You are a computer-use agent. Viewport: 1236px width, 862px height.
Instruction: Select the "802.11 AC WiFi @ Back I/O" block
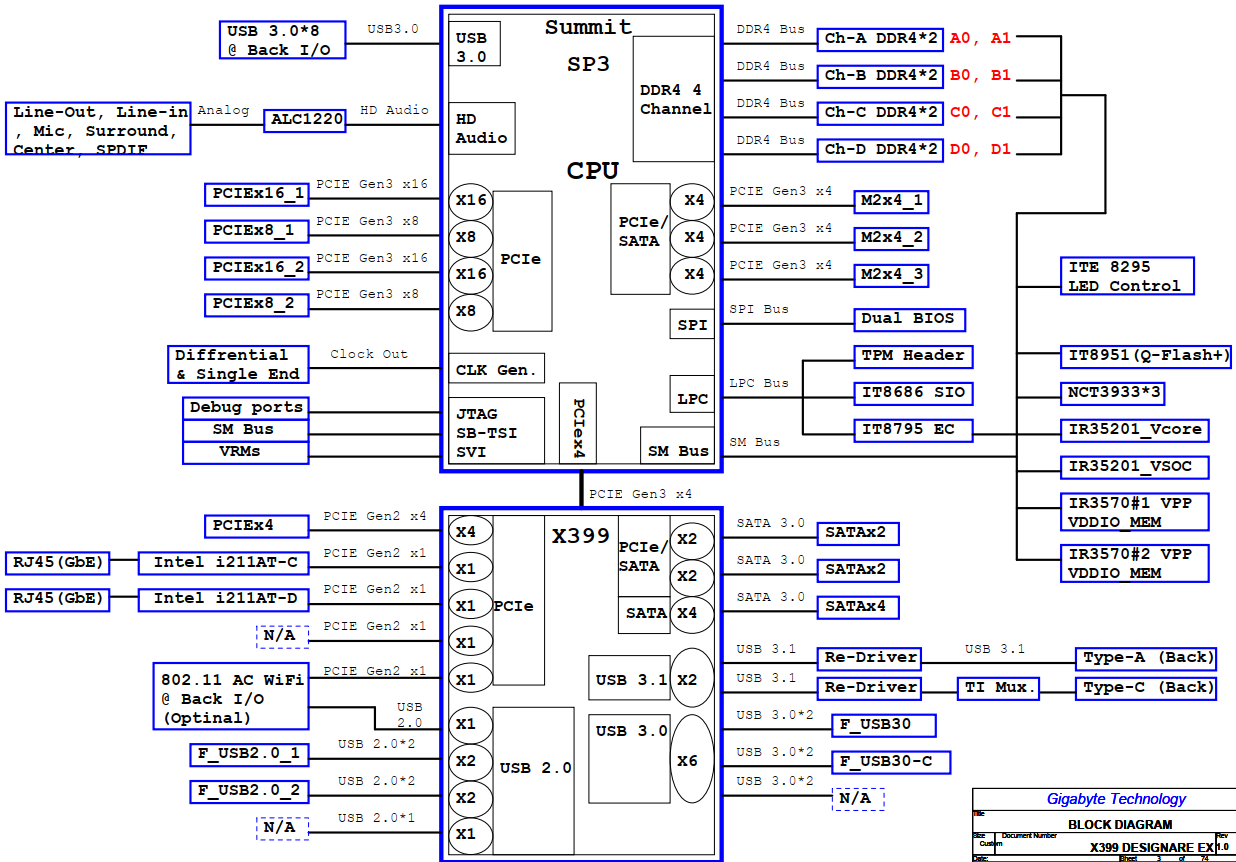pyautogui.click(x=231, y=695)
